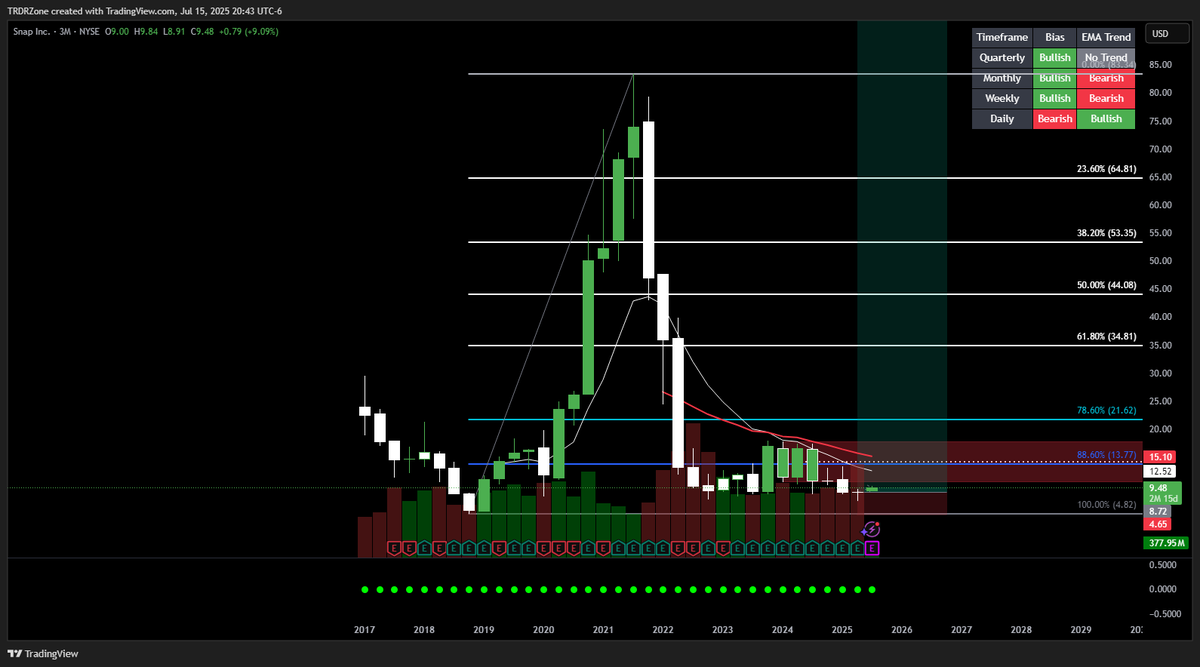Click the TradingView logo at bottom left
1200x667 pixels.
(44, 653)
